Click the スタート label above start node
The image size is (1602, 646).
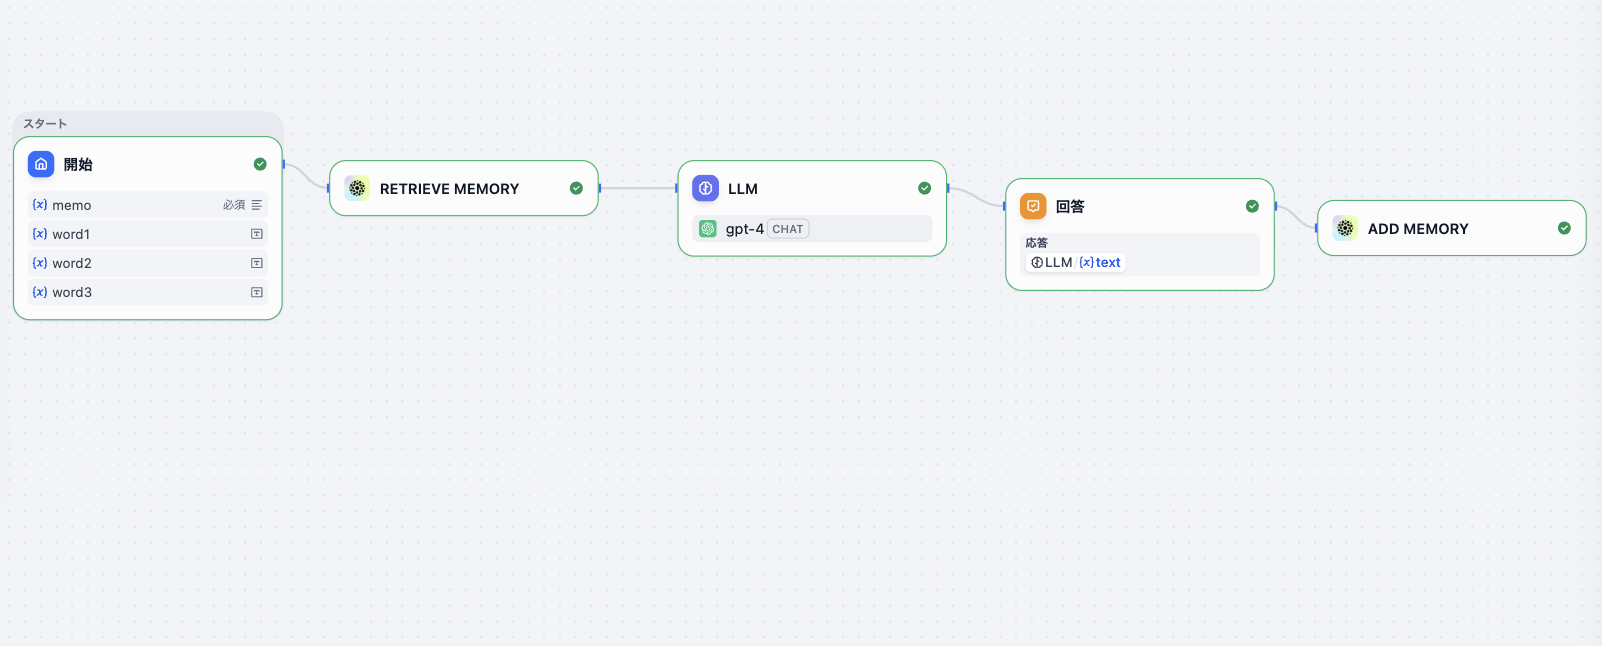(x=45, y=124)
